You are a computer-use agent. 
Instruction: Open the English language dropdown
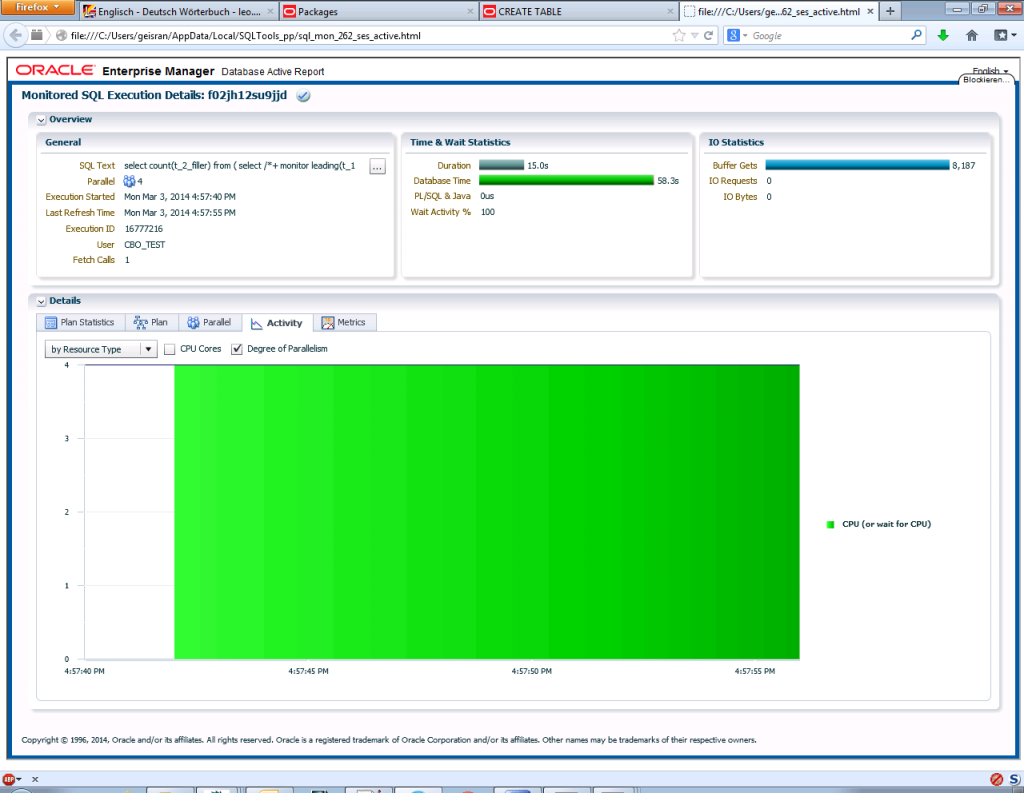click(x=989, y=70)
